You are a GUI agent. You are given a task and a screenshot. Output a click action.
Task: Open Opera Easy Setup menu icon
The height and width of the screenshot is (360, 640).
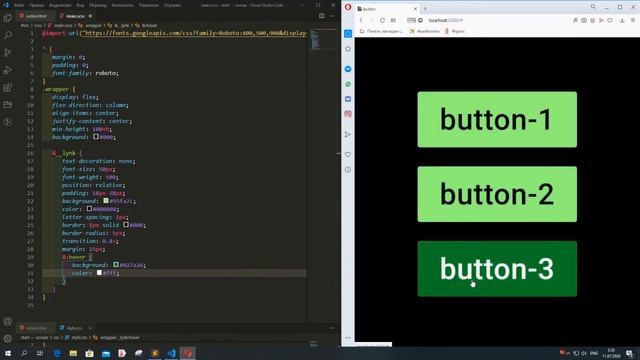click(633, 20)
